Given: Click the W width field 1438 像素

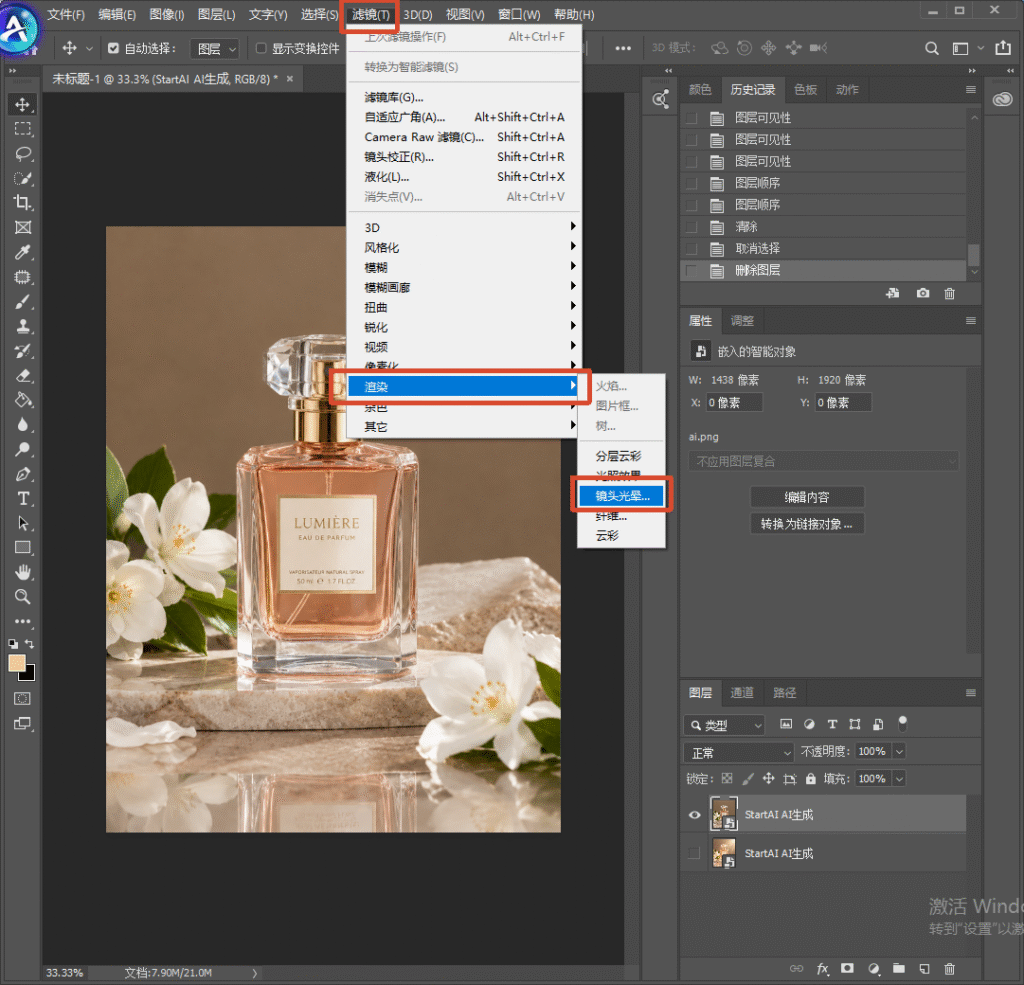Looking at the screenshot, I should 736,380.
